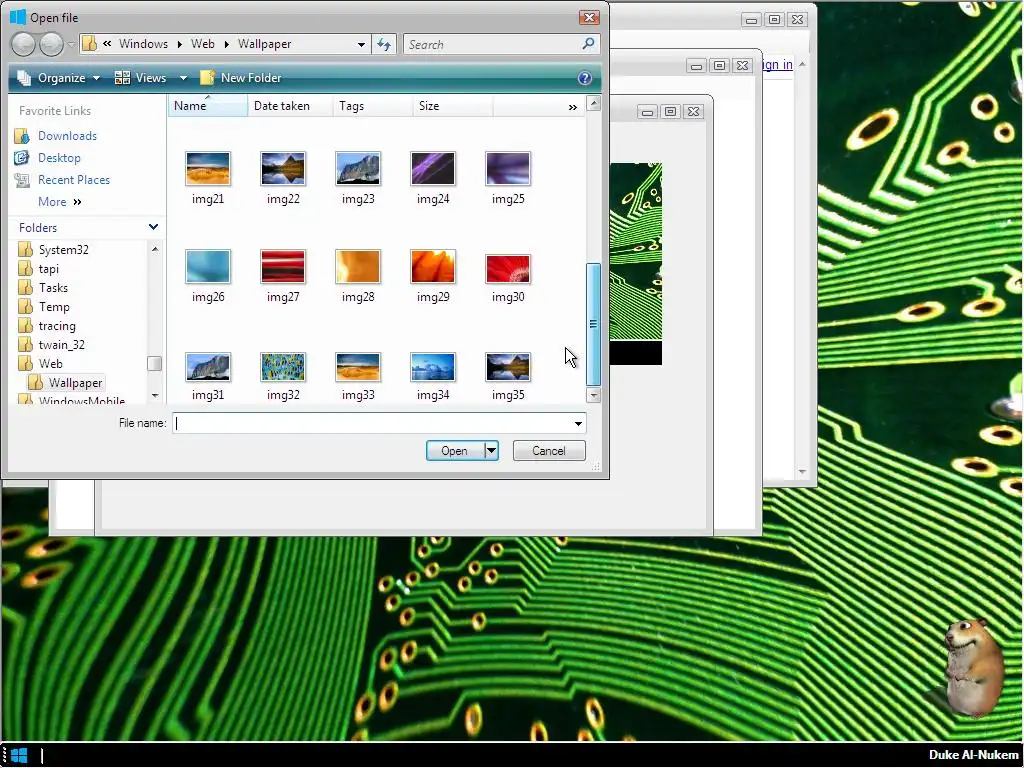This screenshot has height=768, width=1024.
Task: Click the file list vertical scrollbar thumb
Action: point(593,324)
